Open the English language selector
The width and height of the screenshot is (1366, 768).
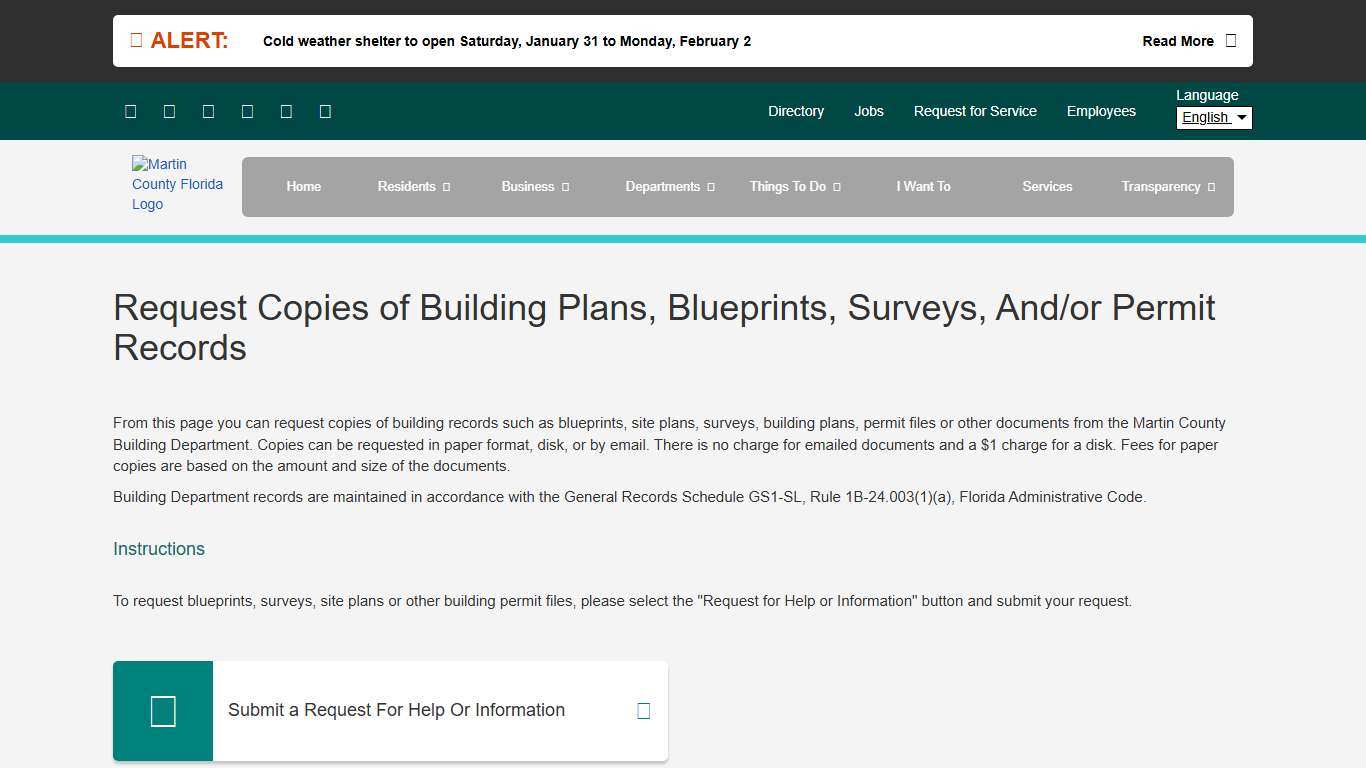pos(1213,117)
